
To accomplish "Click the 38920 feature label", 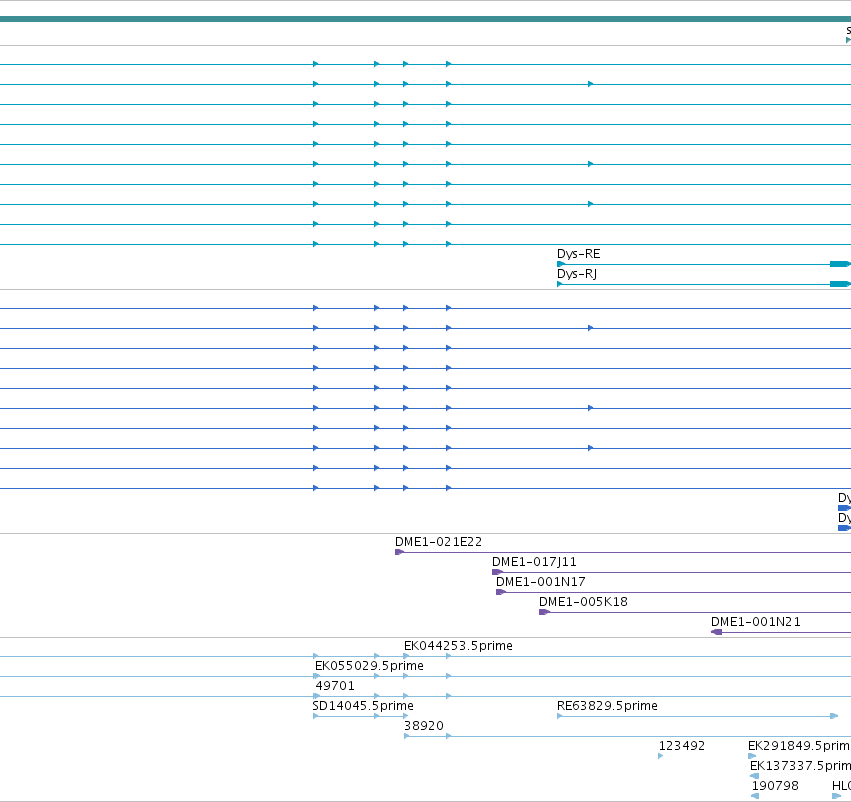I will point(424,726).
